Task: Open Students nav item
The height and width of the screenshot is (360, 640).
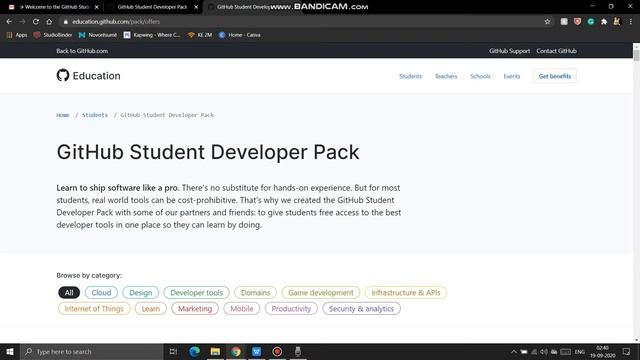Action: [x=410, y=76]
